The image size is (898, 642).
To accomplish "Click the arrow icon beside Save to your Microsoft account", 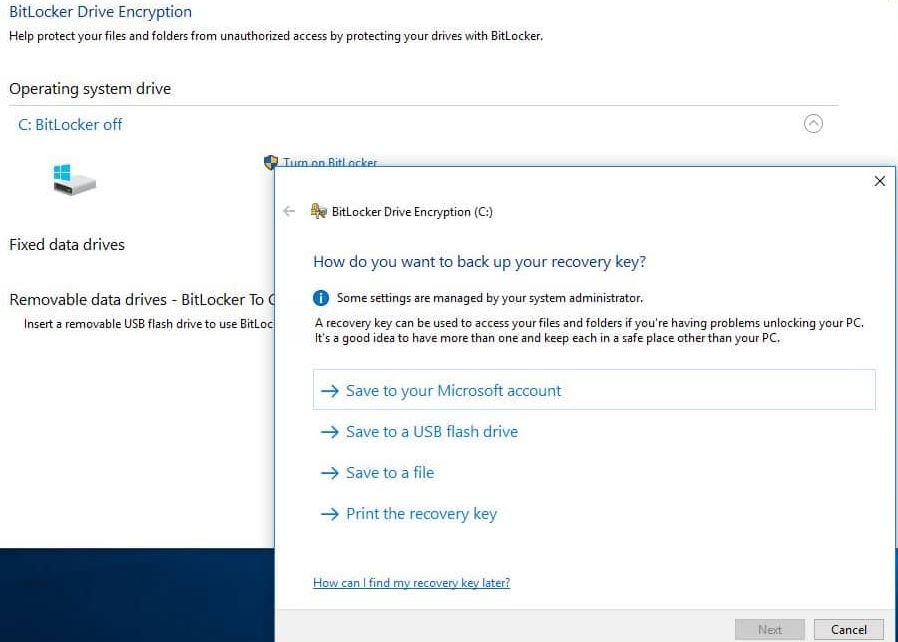I will [330, 390].
